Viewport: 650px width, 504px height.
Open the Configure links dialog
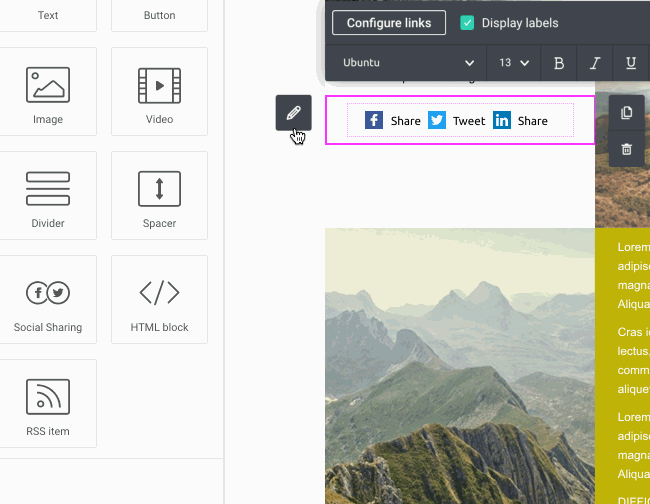389,23
